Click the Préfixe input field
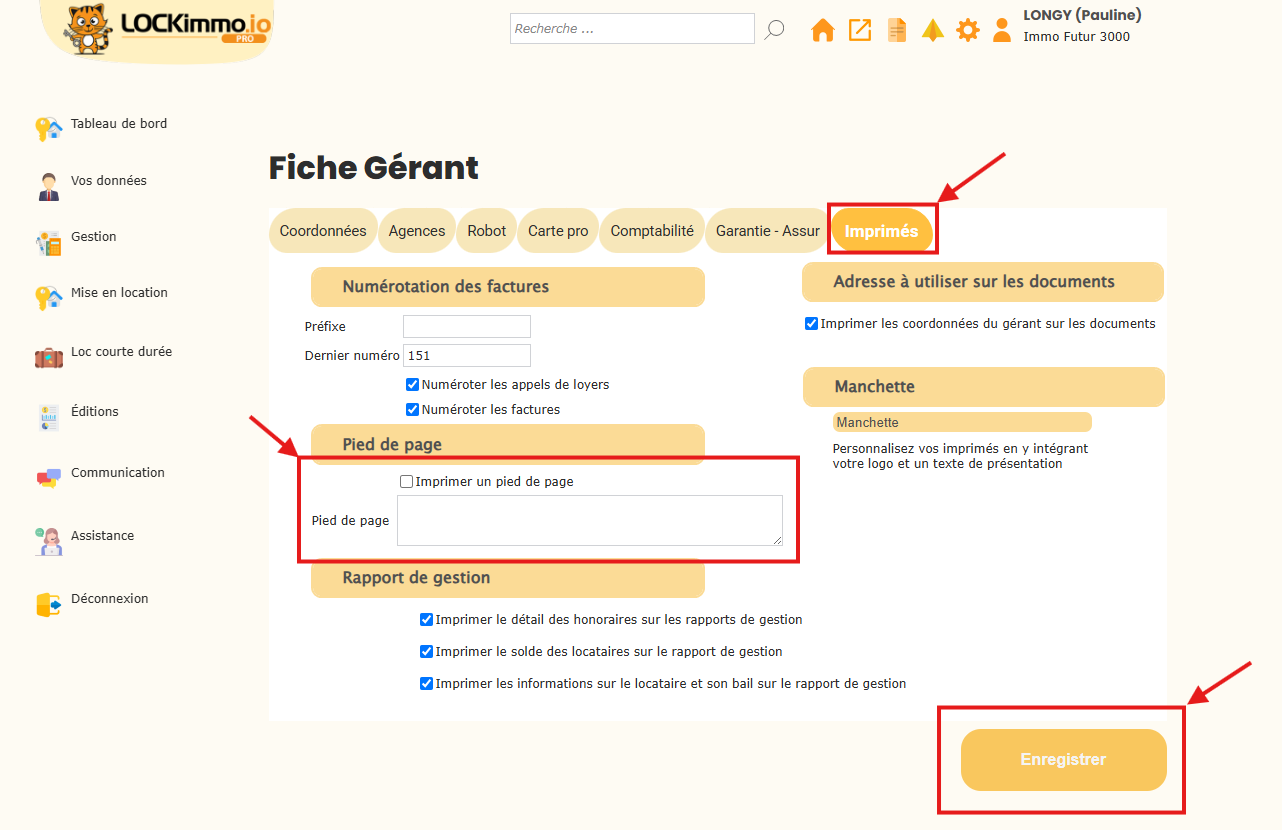This screenshot has width=1282, height=830. tap(467, 326)
